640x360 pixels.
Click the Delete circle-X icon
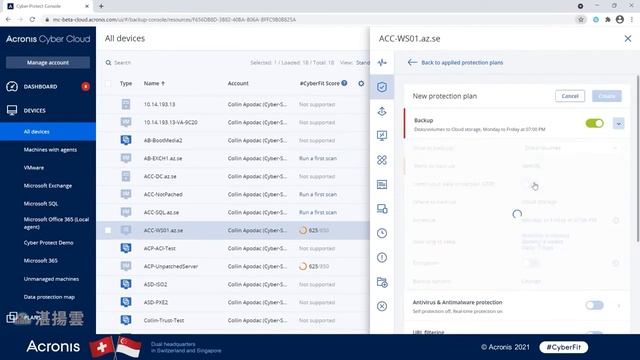point(382,306)
